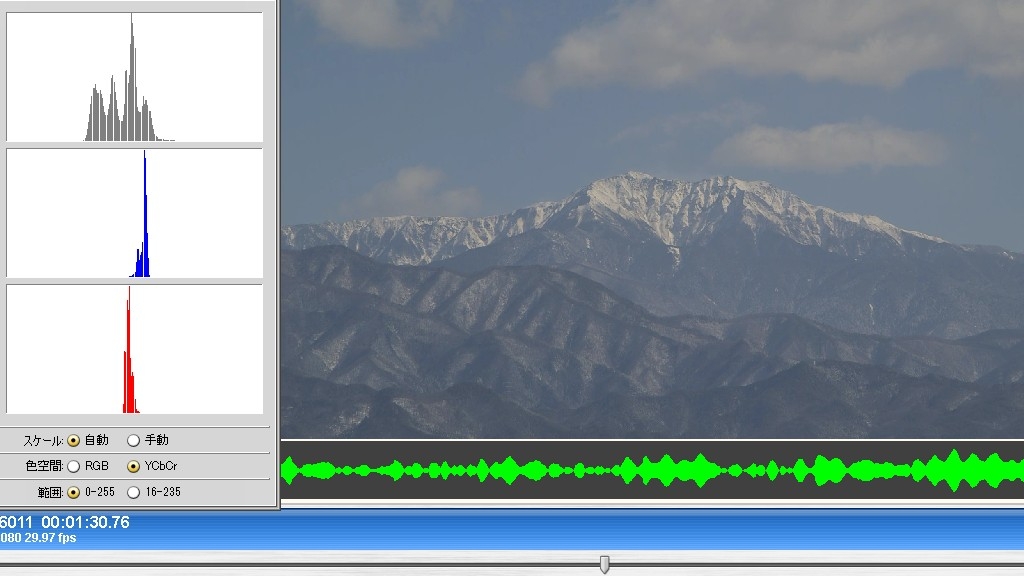Click the 範囲 label
The width and height of the screenshot is (1024, 576).
[x=49, y=492]
